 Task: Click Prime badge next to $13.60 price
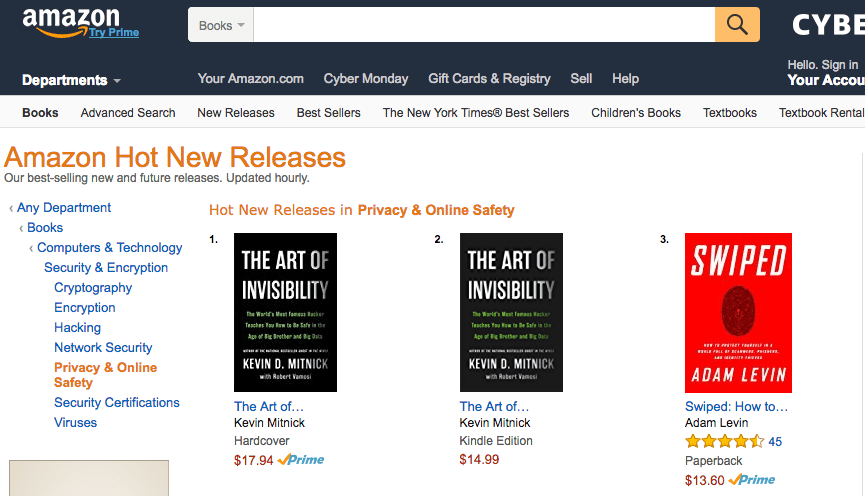[752, 480]
